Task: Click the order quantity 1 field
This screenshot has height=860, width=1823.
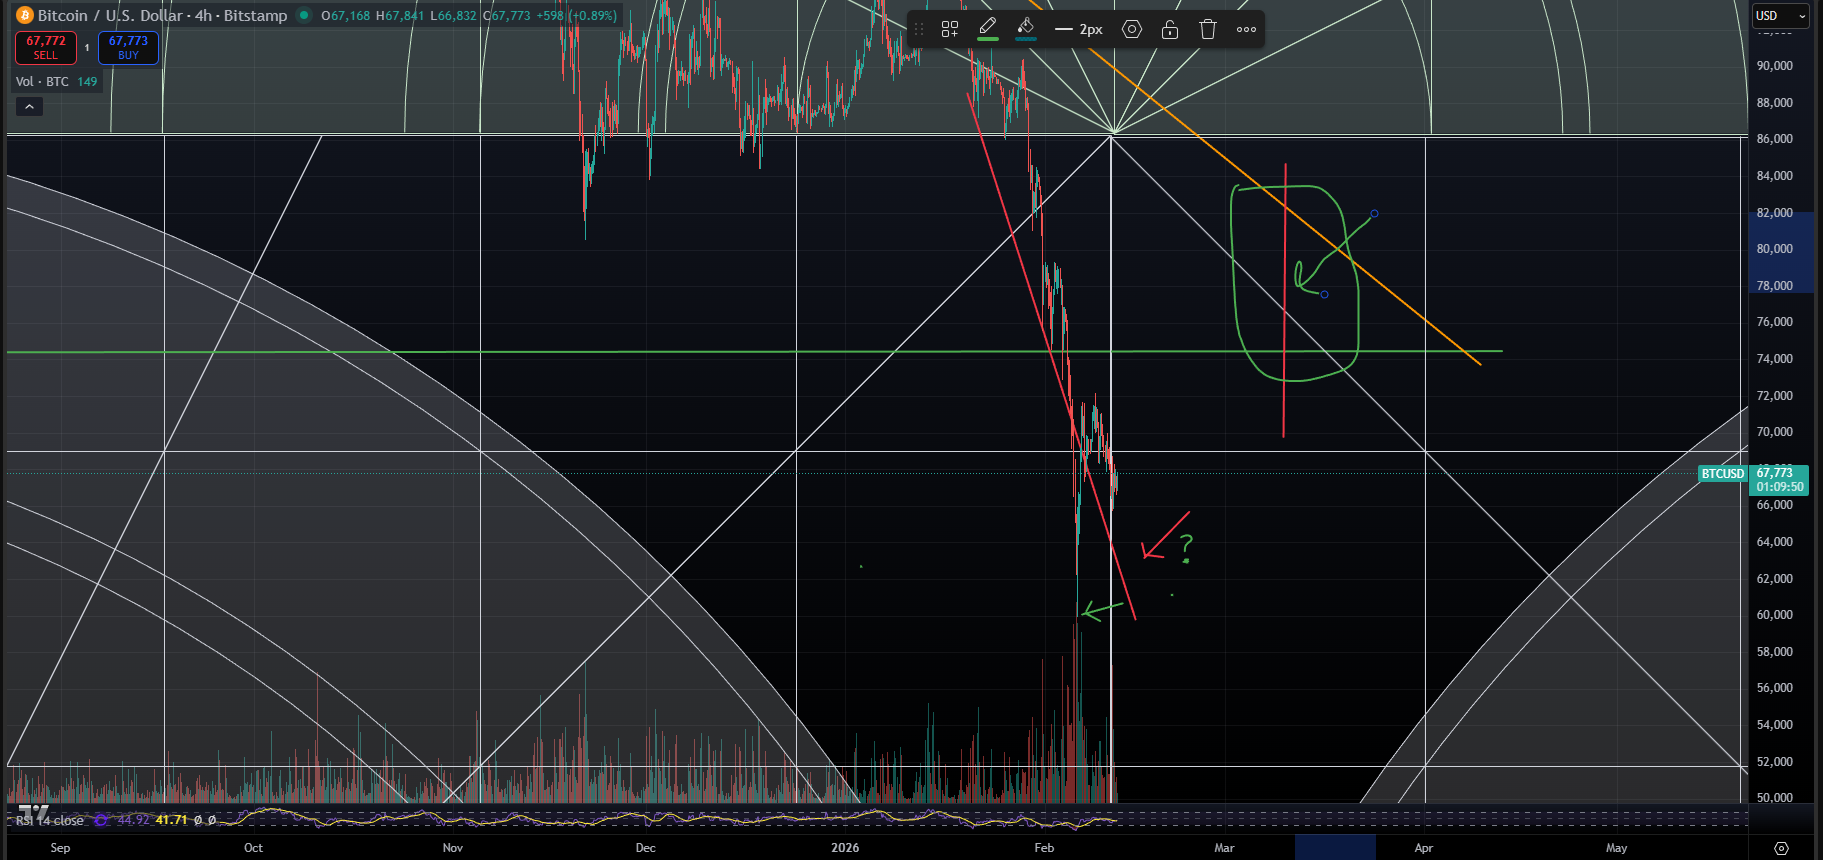Action: click(x=87, y=47)
